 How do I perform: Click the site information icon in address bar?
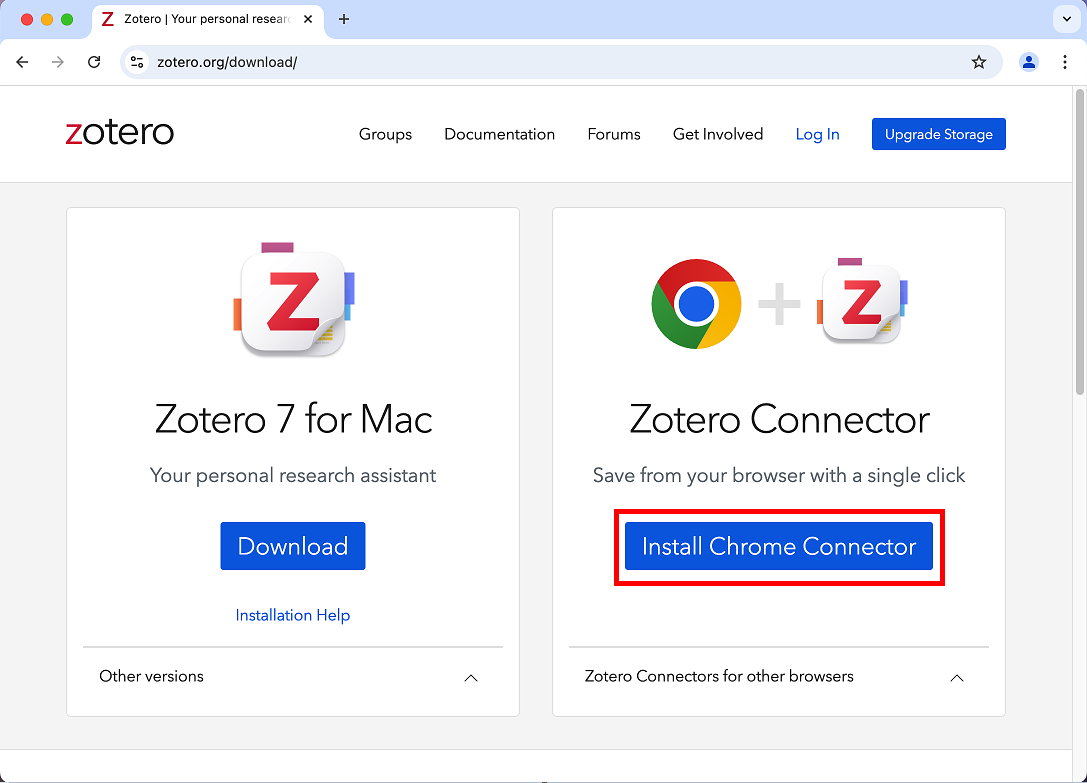[138, 62]
